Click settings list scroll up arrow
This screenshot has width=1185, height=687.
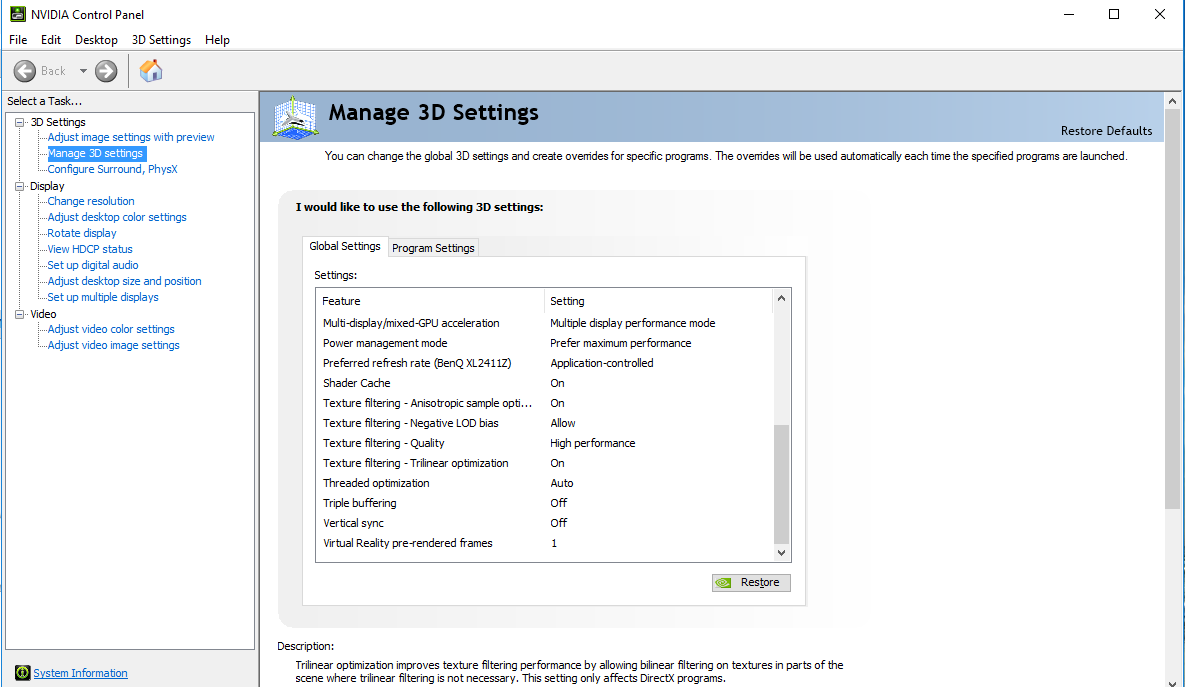coord(781,299)
